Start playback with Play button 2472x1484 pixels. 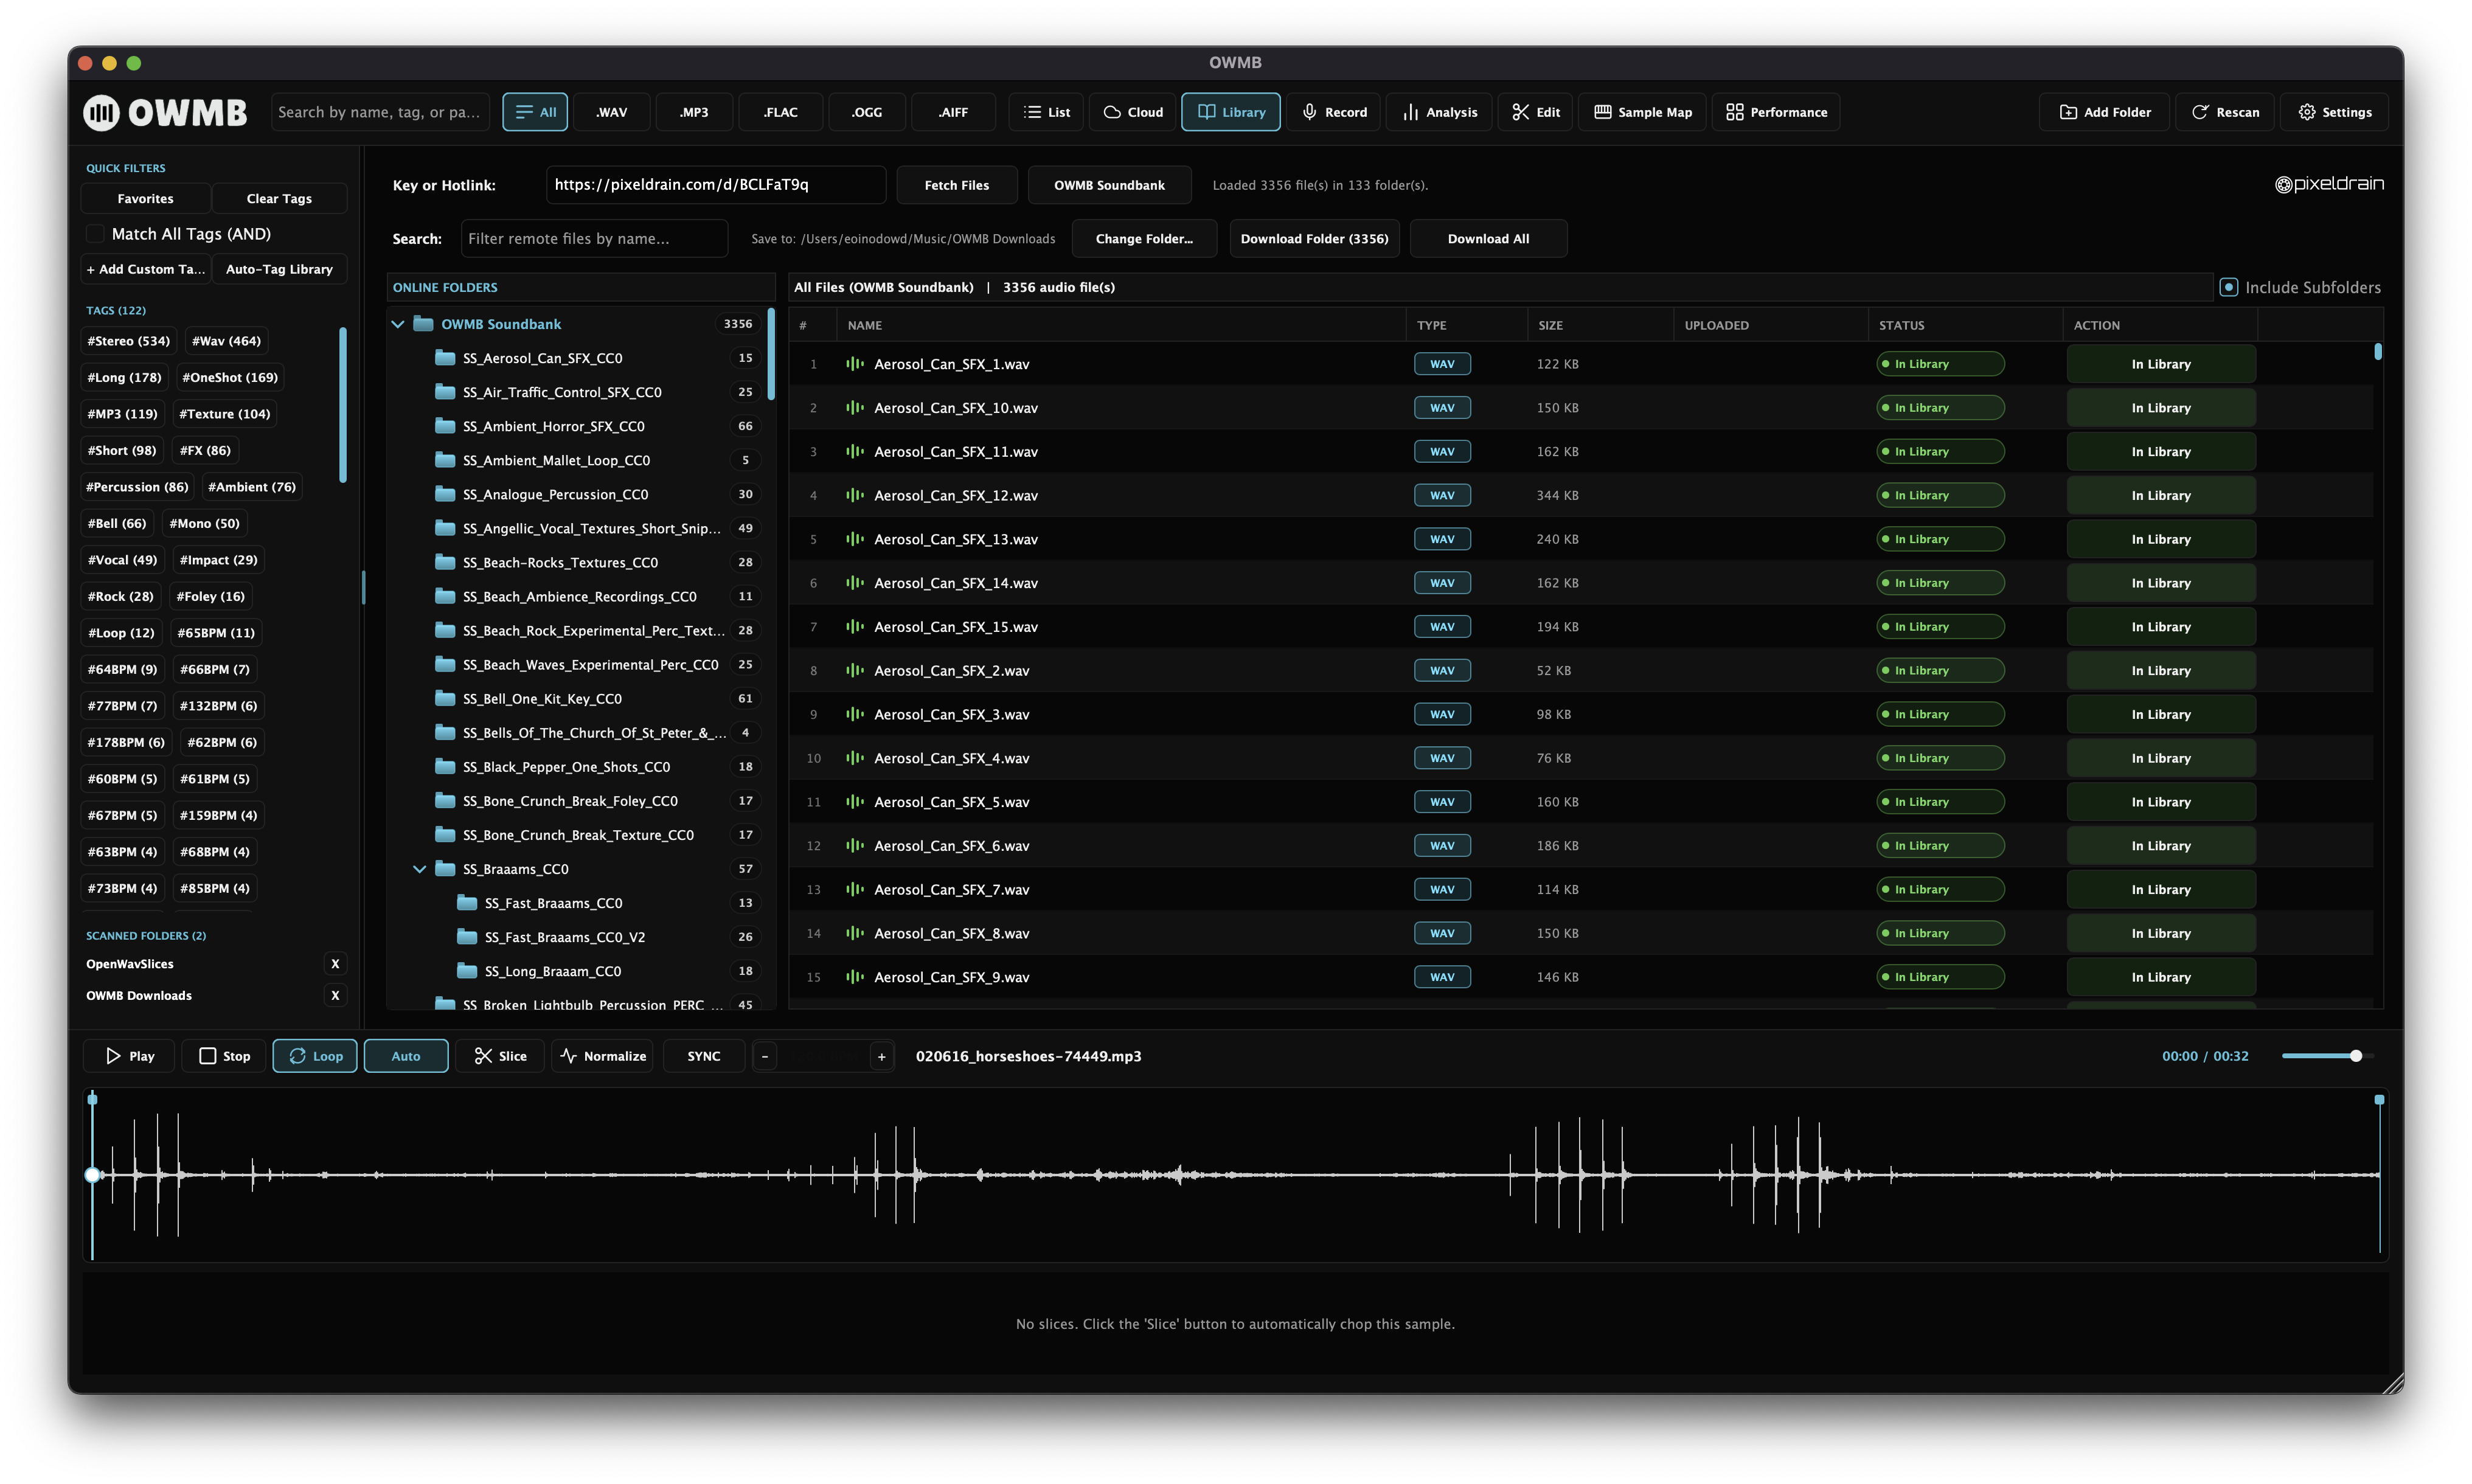(x=129, y=1056)
